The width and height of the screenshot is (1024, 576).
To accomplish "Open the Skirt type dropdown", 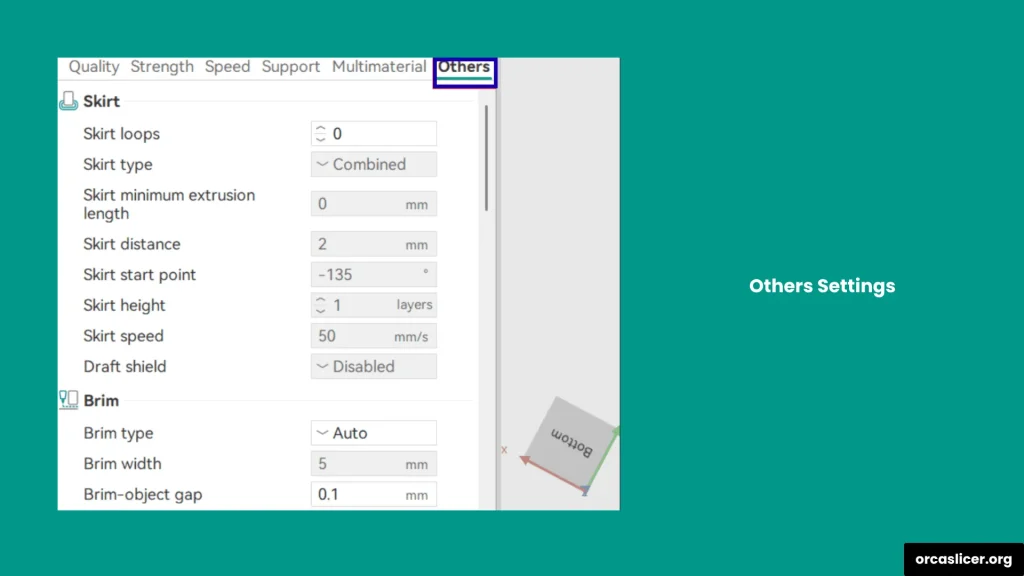I will coord(373,164).
